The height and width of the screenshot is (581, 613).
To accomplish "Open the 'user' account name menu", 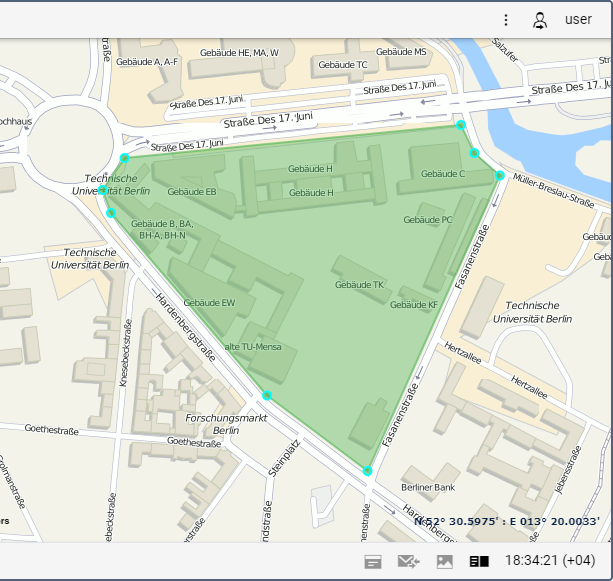I will tap(578, 19).
